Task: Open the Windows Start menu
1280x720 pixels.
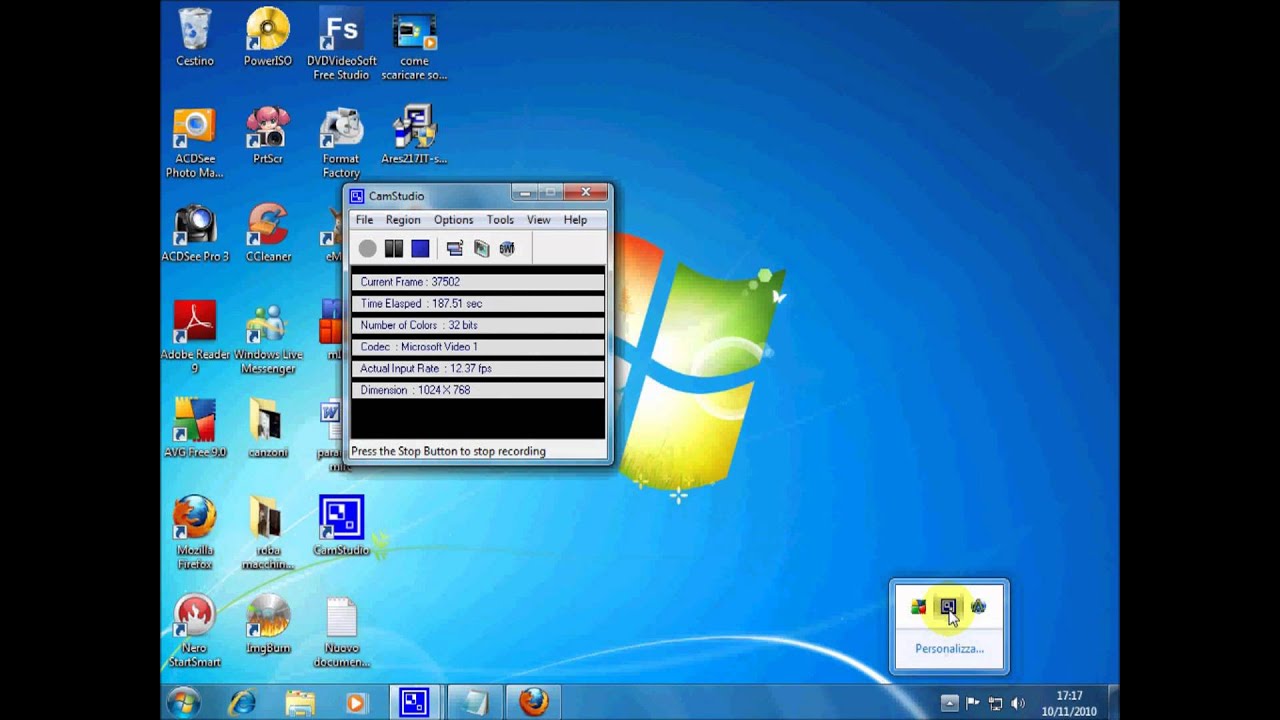Action: (183, 702)
